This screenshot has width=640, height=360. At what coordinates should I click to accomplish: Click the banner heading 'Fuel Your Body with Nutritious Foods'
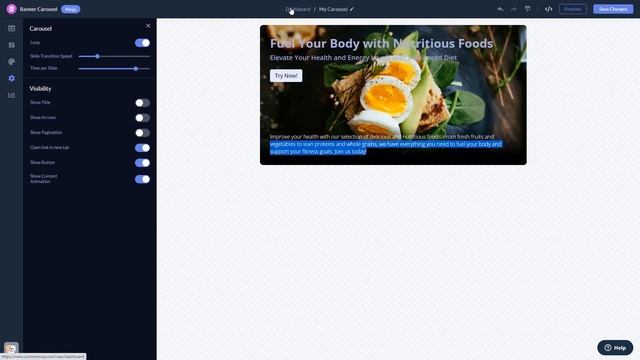point(381,43)
